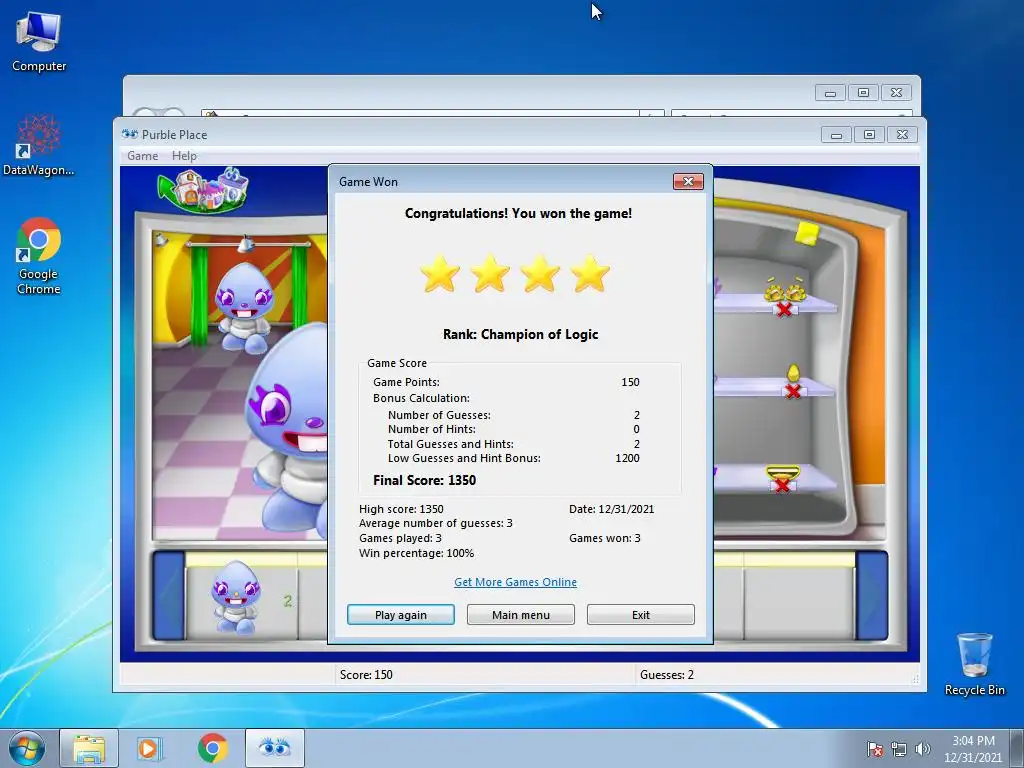Viewport: 1024px width, 768px height.
Task: Click the eyes feature on the top shelf
Action: tap(785, 291)
